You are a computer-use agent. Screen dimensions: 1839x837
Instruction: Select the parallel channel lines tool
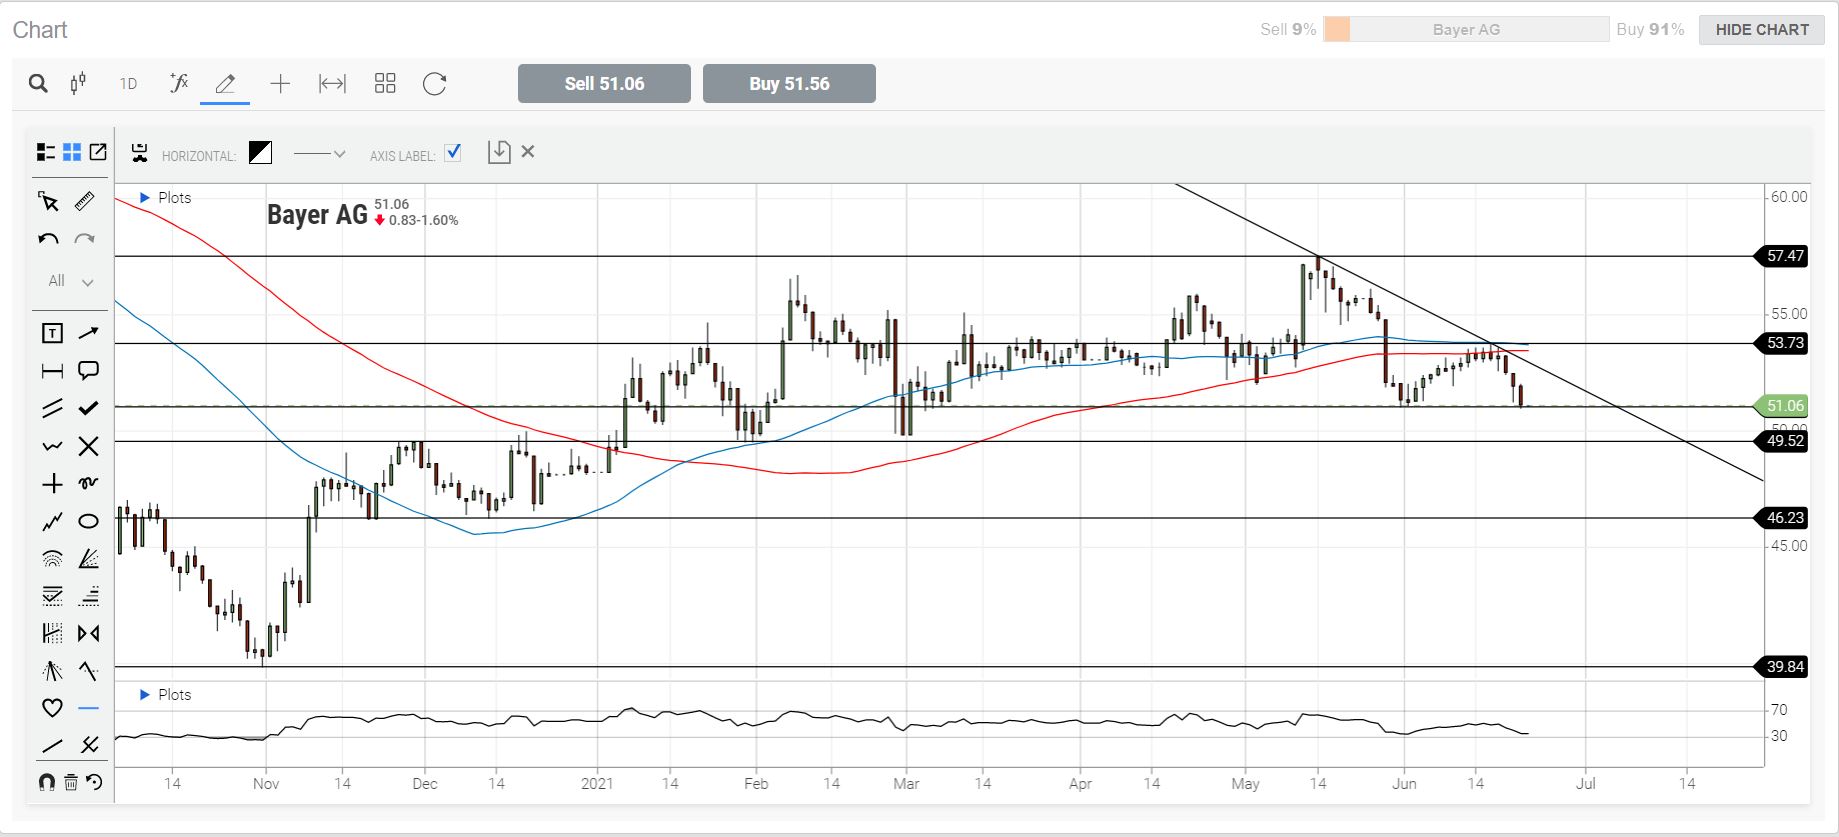point(52,408)
